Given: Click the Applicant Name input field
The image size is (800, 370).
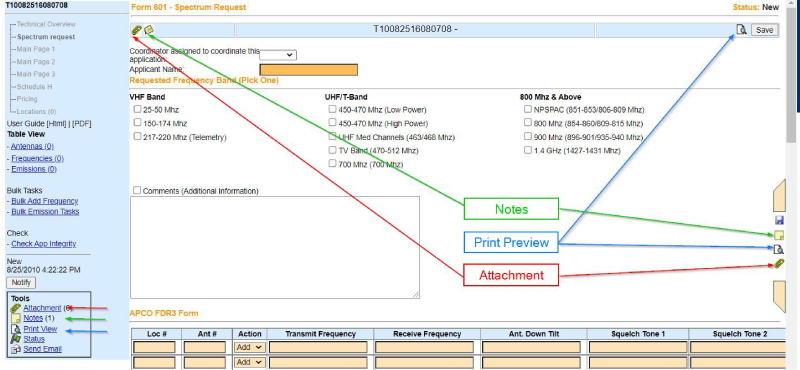Looking at the screenshot, I should (309, 70).
